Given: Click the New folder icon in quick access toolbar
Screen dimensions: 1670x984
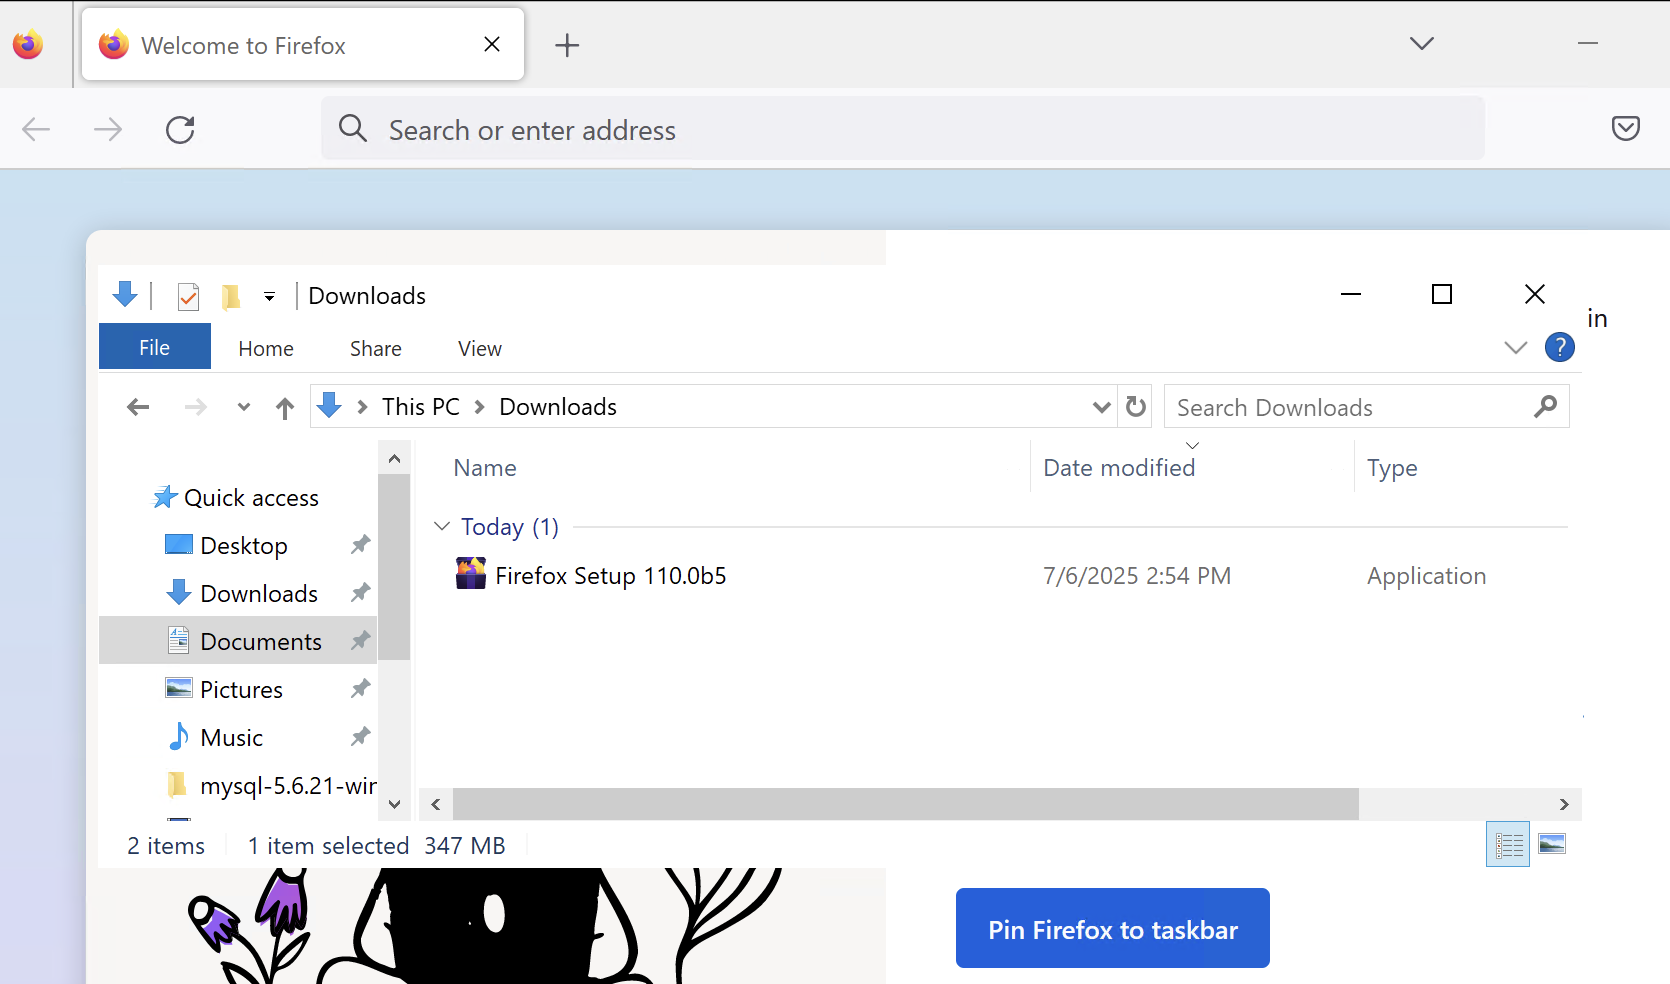Looking at the screenshot, I should coord(230,296).
